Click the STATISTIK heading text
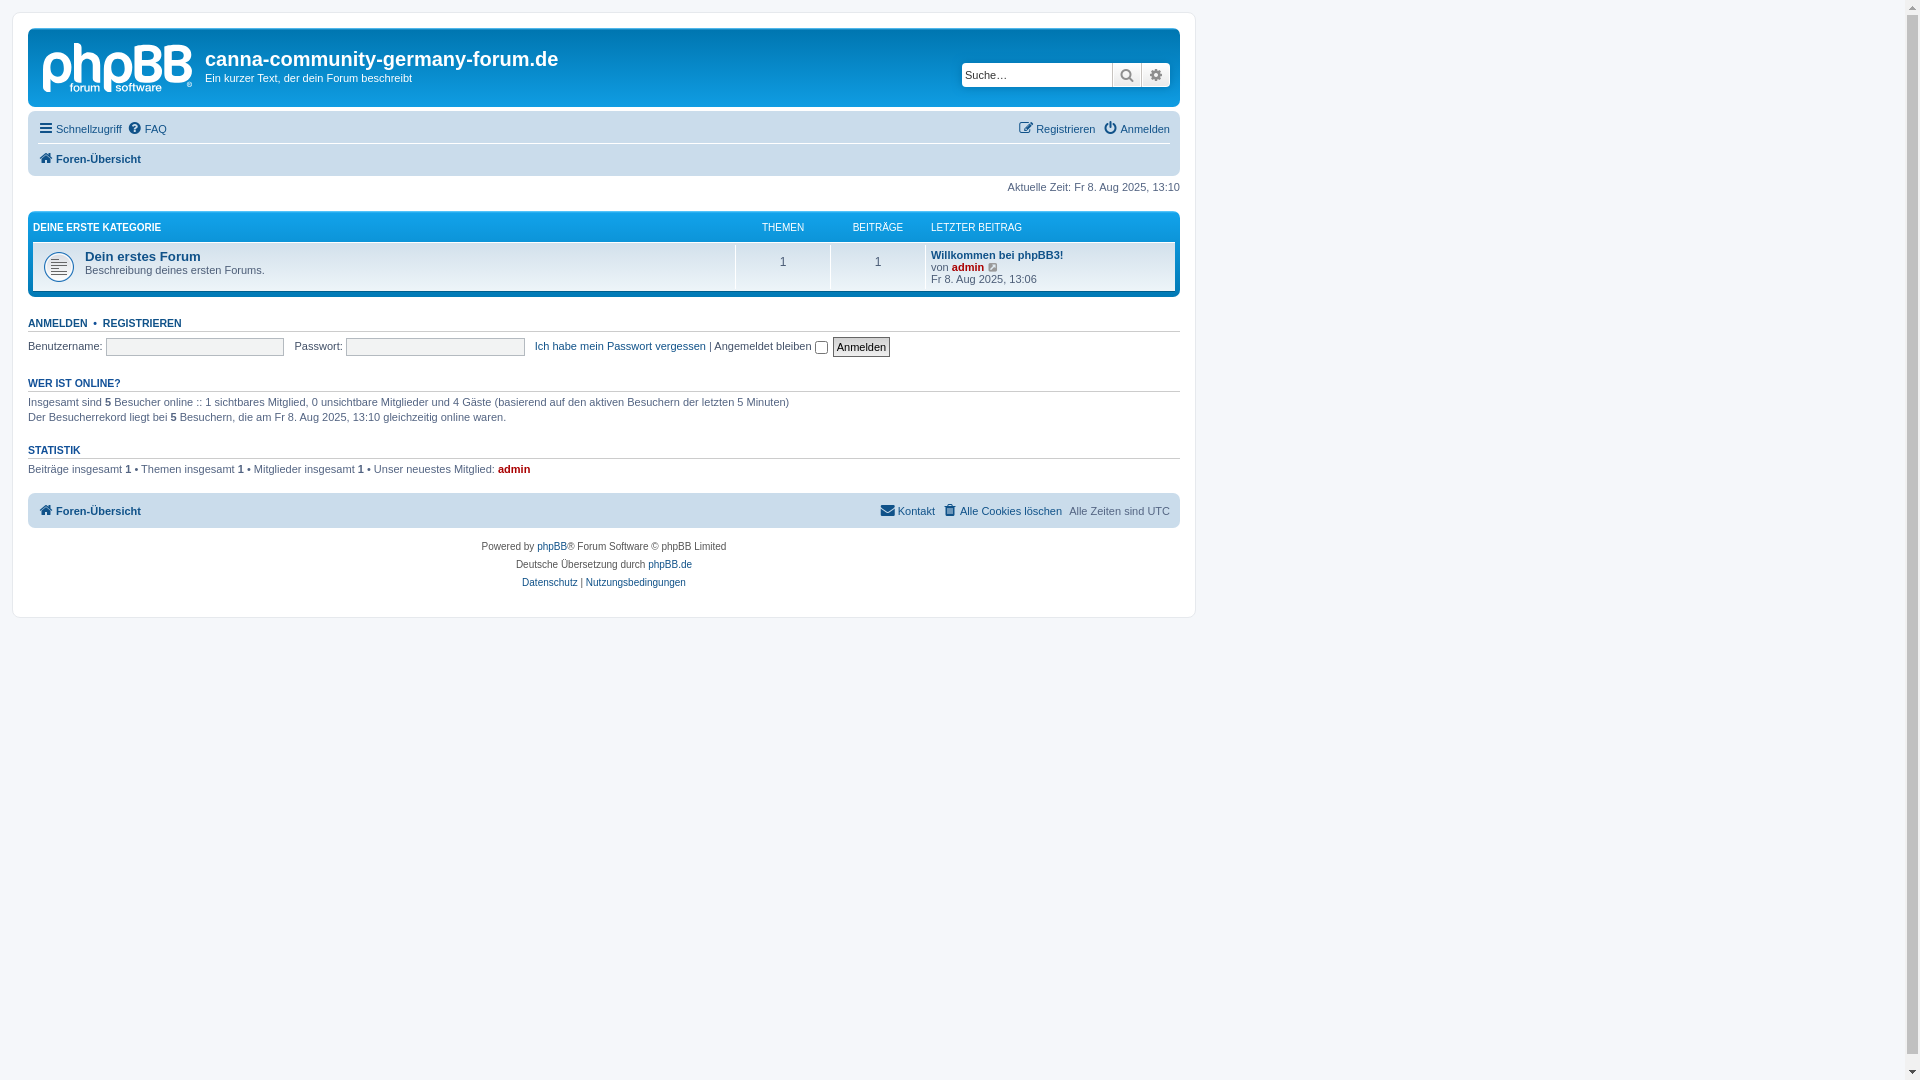1920x1080 pixels. [x=54, y=450]
